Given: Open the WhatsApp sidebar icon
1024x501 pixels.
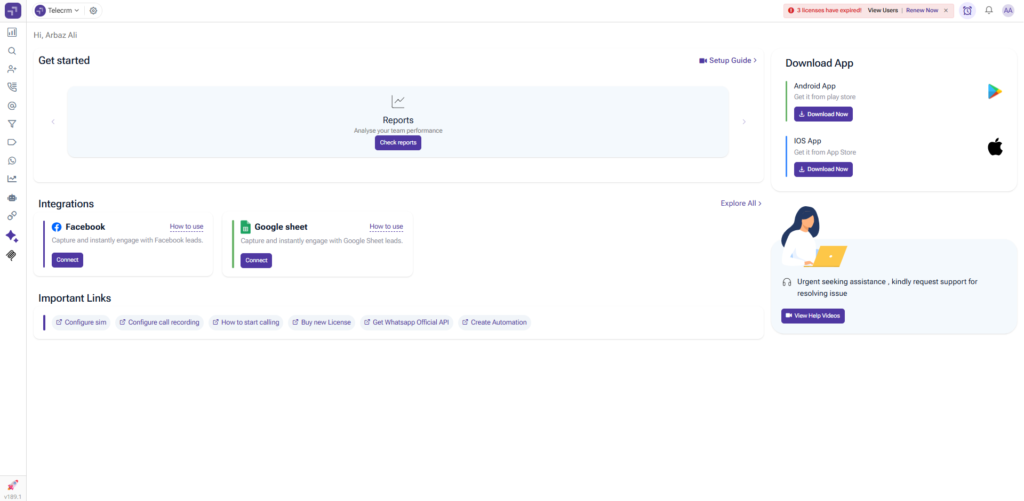Looking at the screenshot, I should tap(12, 161).
